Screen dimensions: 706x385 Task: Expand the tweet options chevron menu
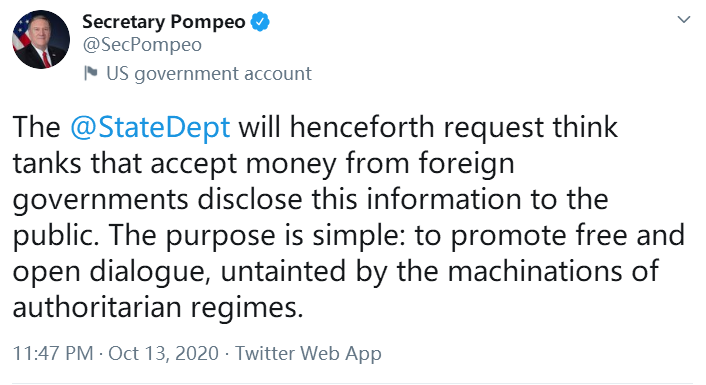click(x=684, y=19)
